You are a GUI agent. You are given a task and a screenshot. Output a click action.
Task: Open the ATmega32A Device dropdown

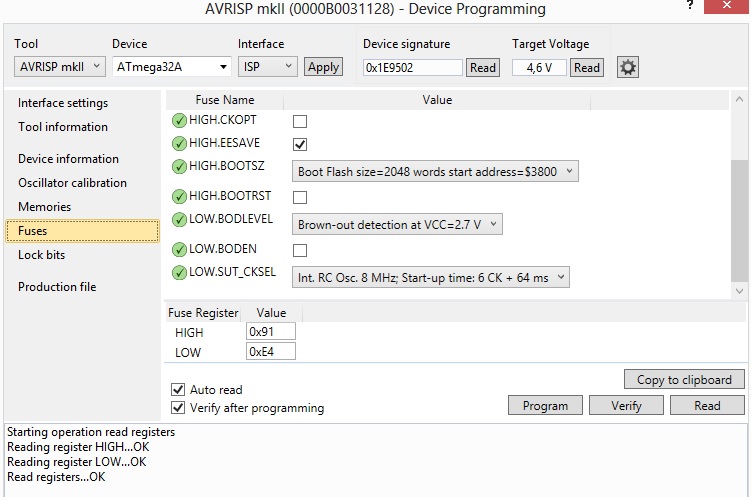tap(171, 67)
